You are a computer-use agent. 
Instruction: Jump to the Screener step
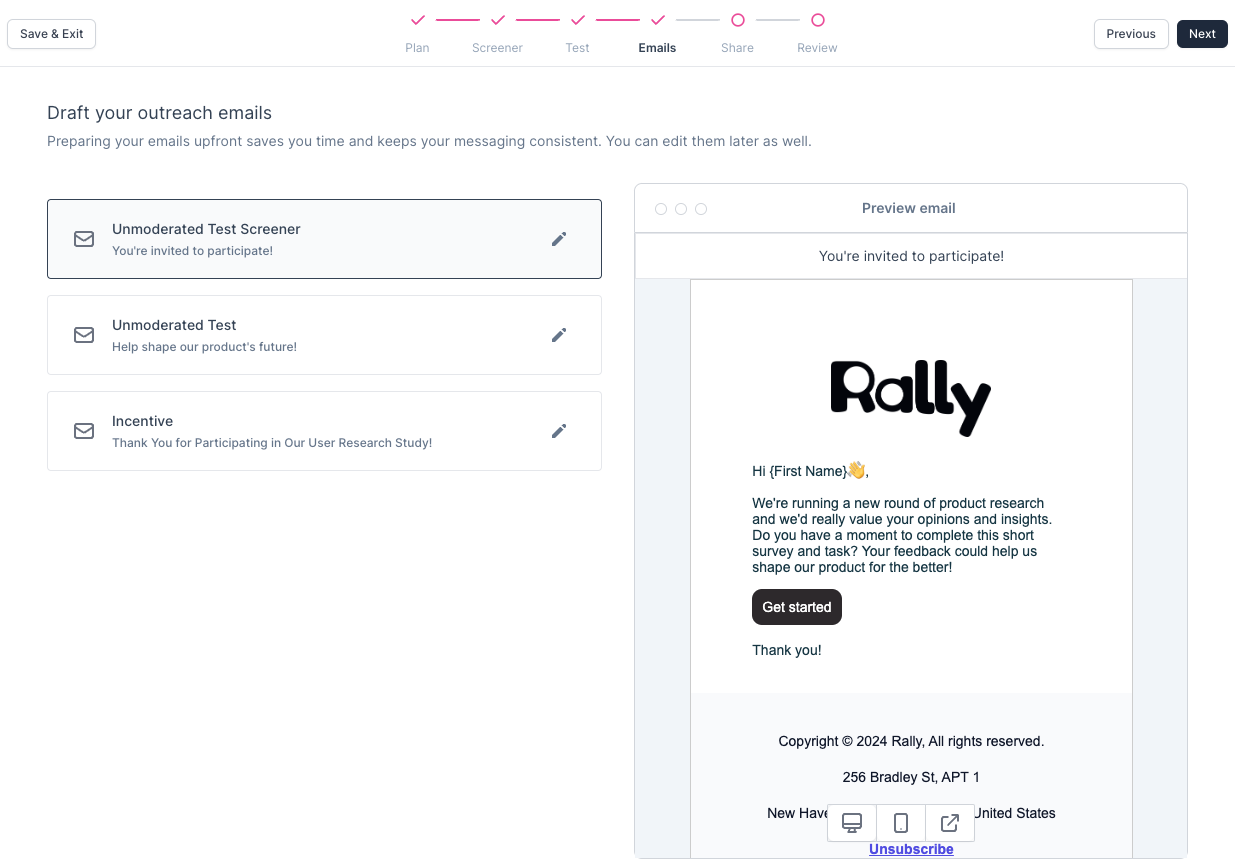[x=498, y=31]
